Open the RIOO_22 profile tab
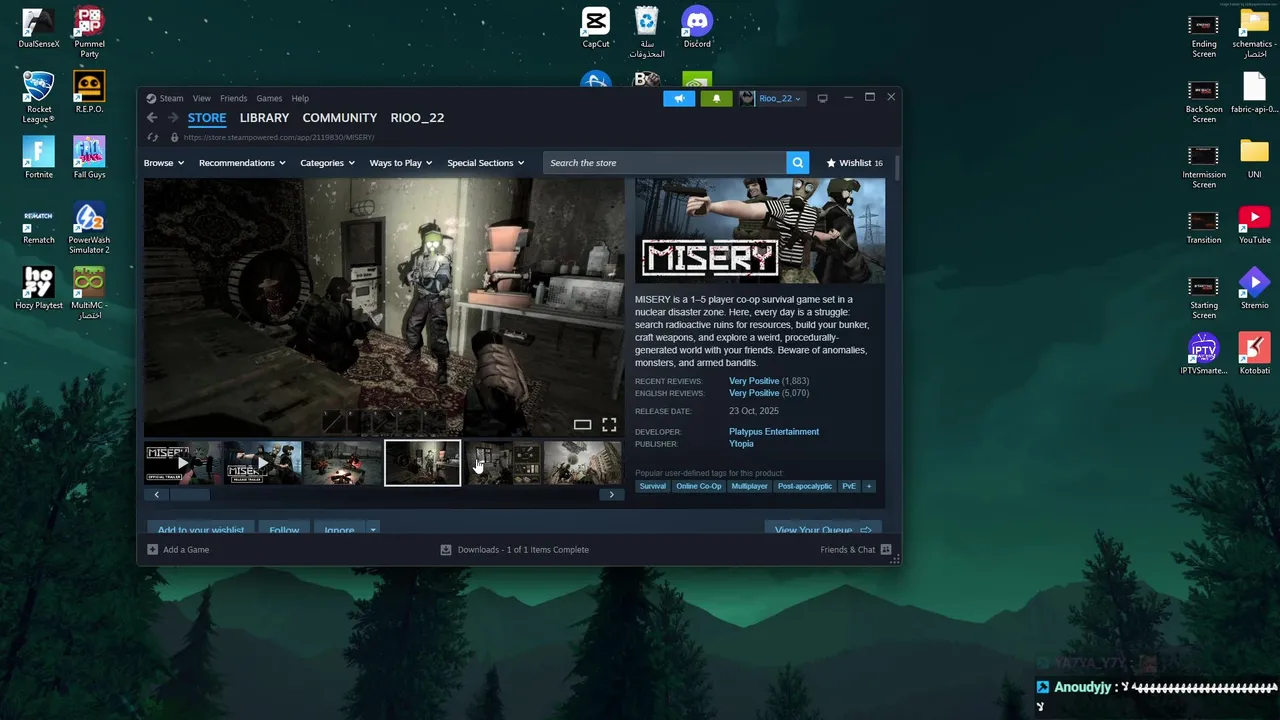Screen dimensions: 1280x720 [417, 118]
